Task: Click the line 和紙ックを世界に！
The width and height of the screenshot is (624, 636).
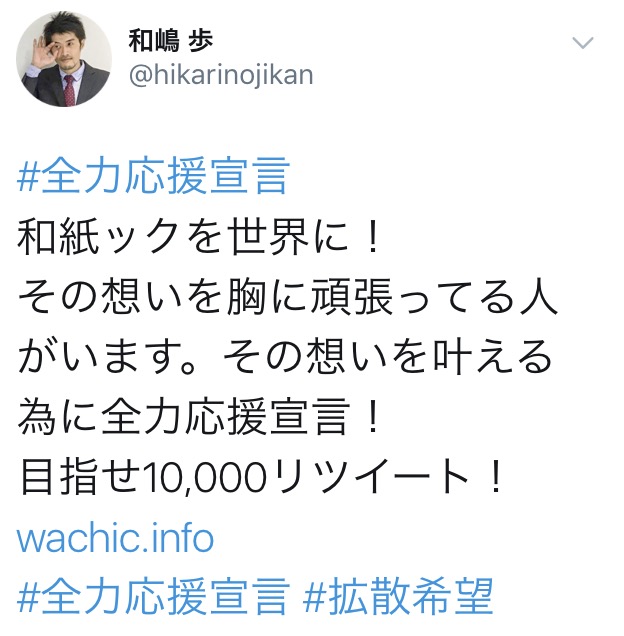Action: coord(199,237)
